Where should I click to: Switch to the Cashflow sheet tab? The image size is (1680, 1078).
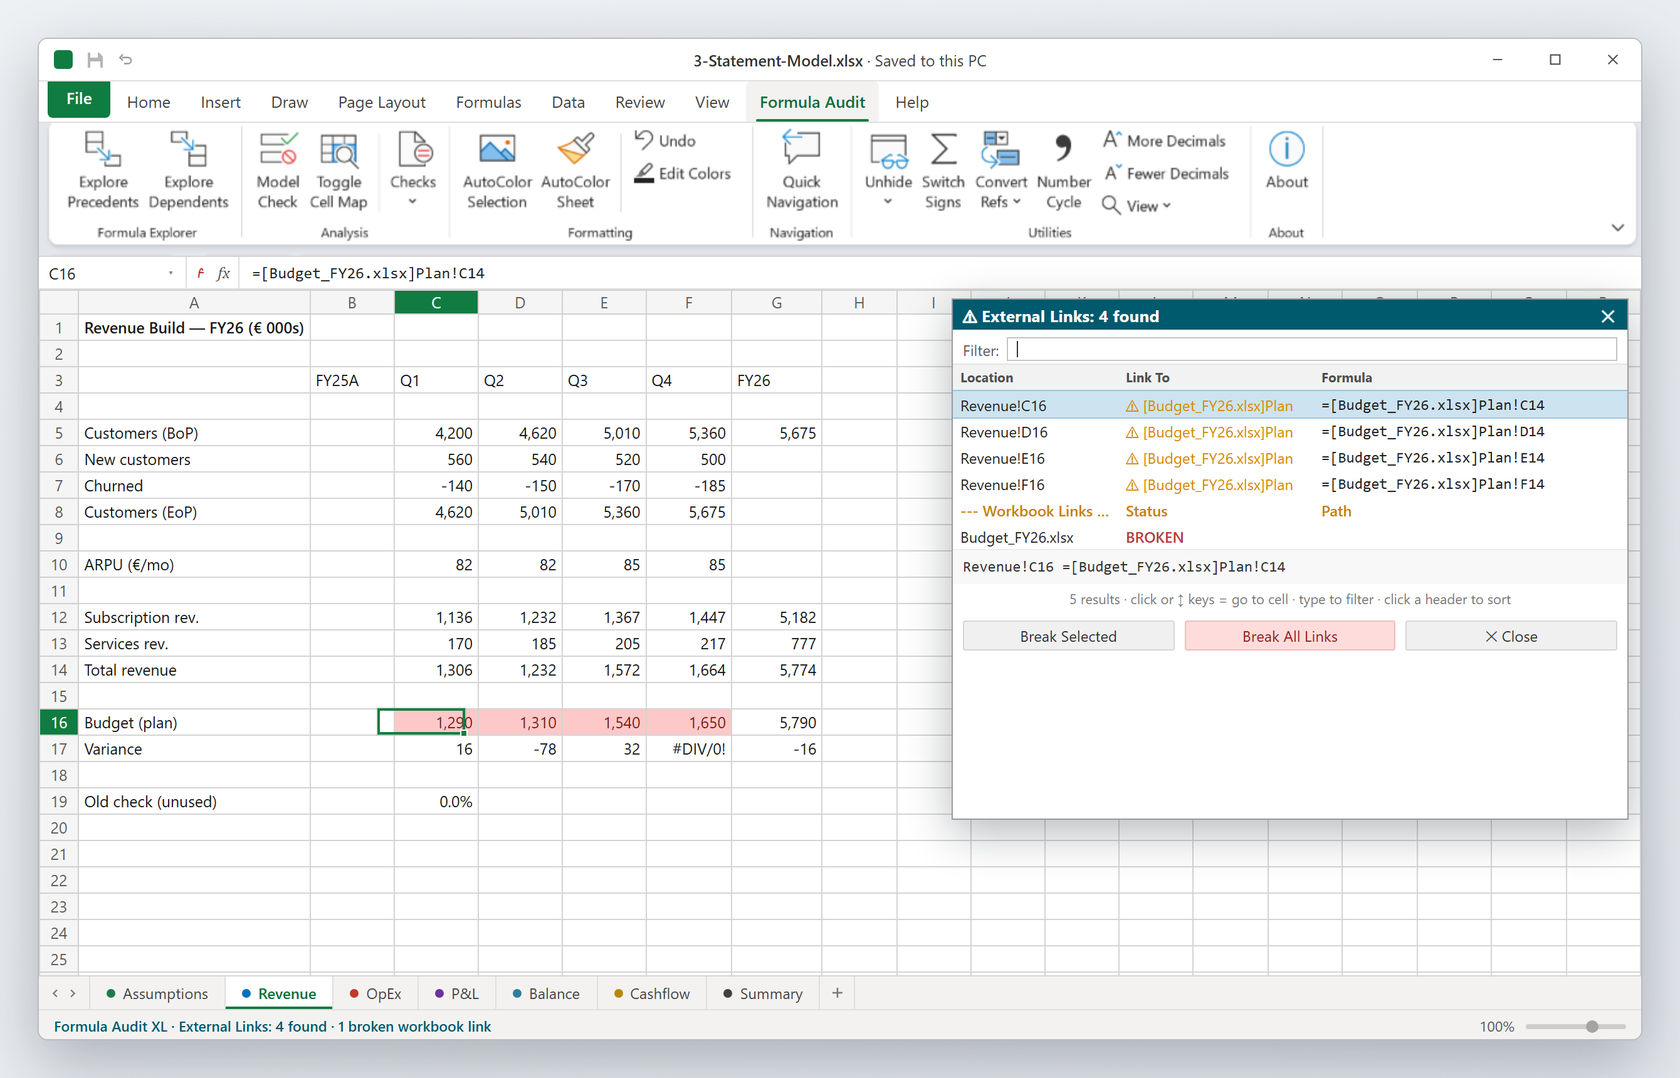(x=652, y=993)
